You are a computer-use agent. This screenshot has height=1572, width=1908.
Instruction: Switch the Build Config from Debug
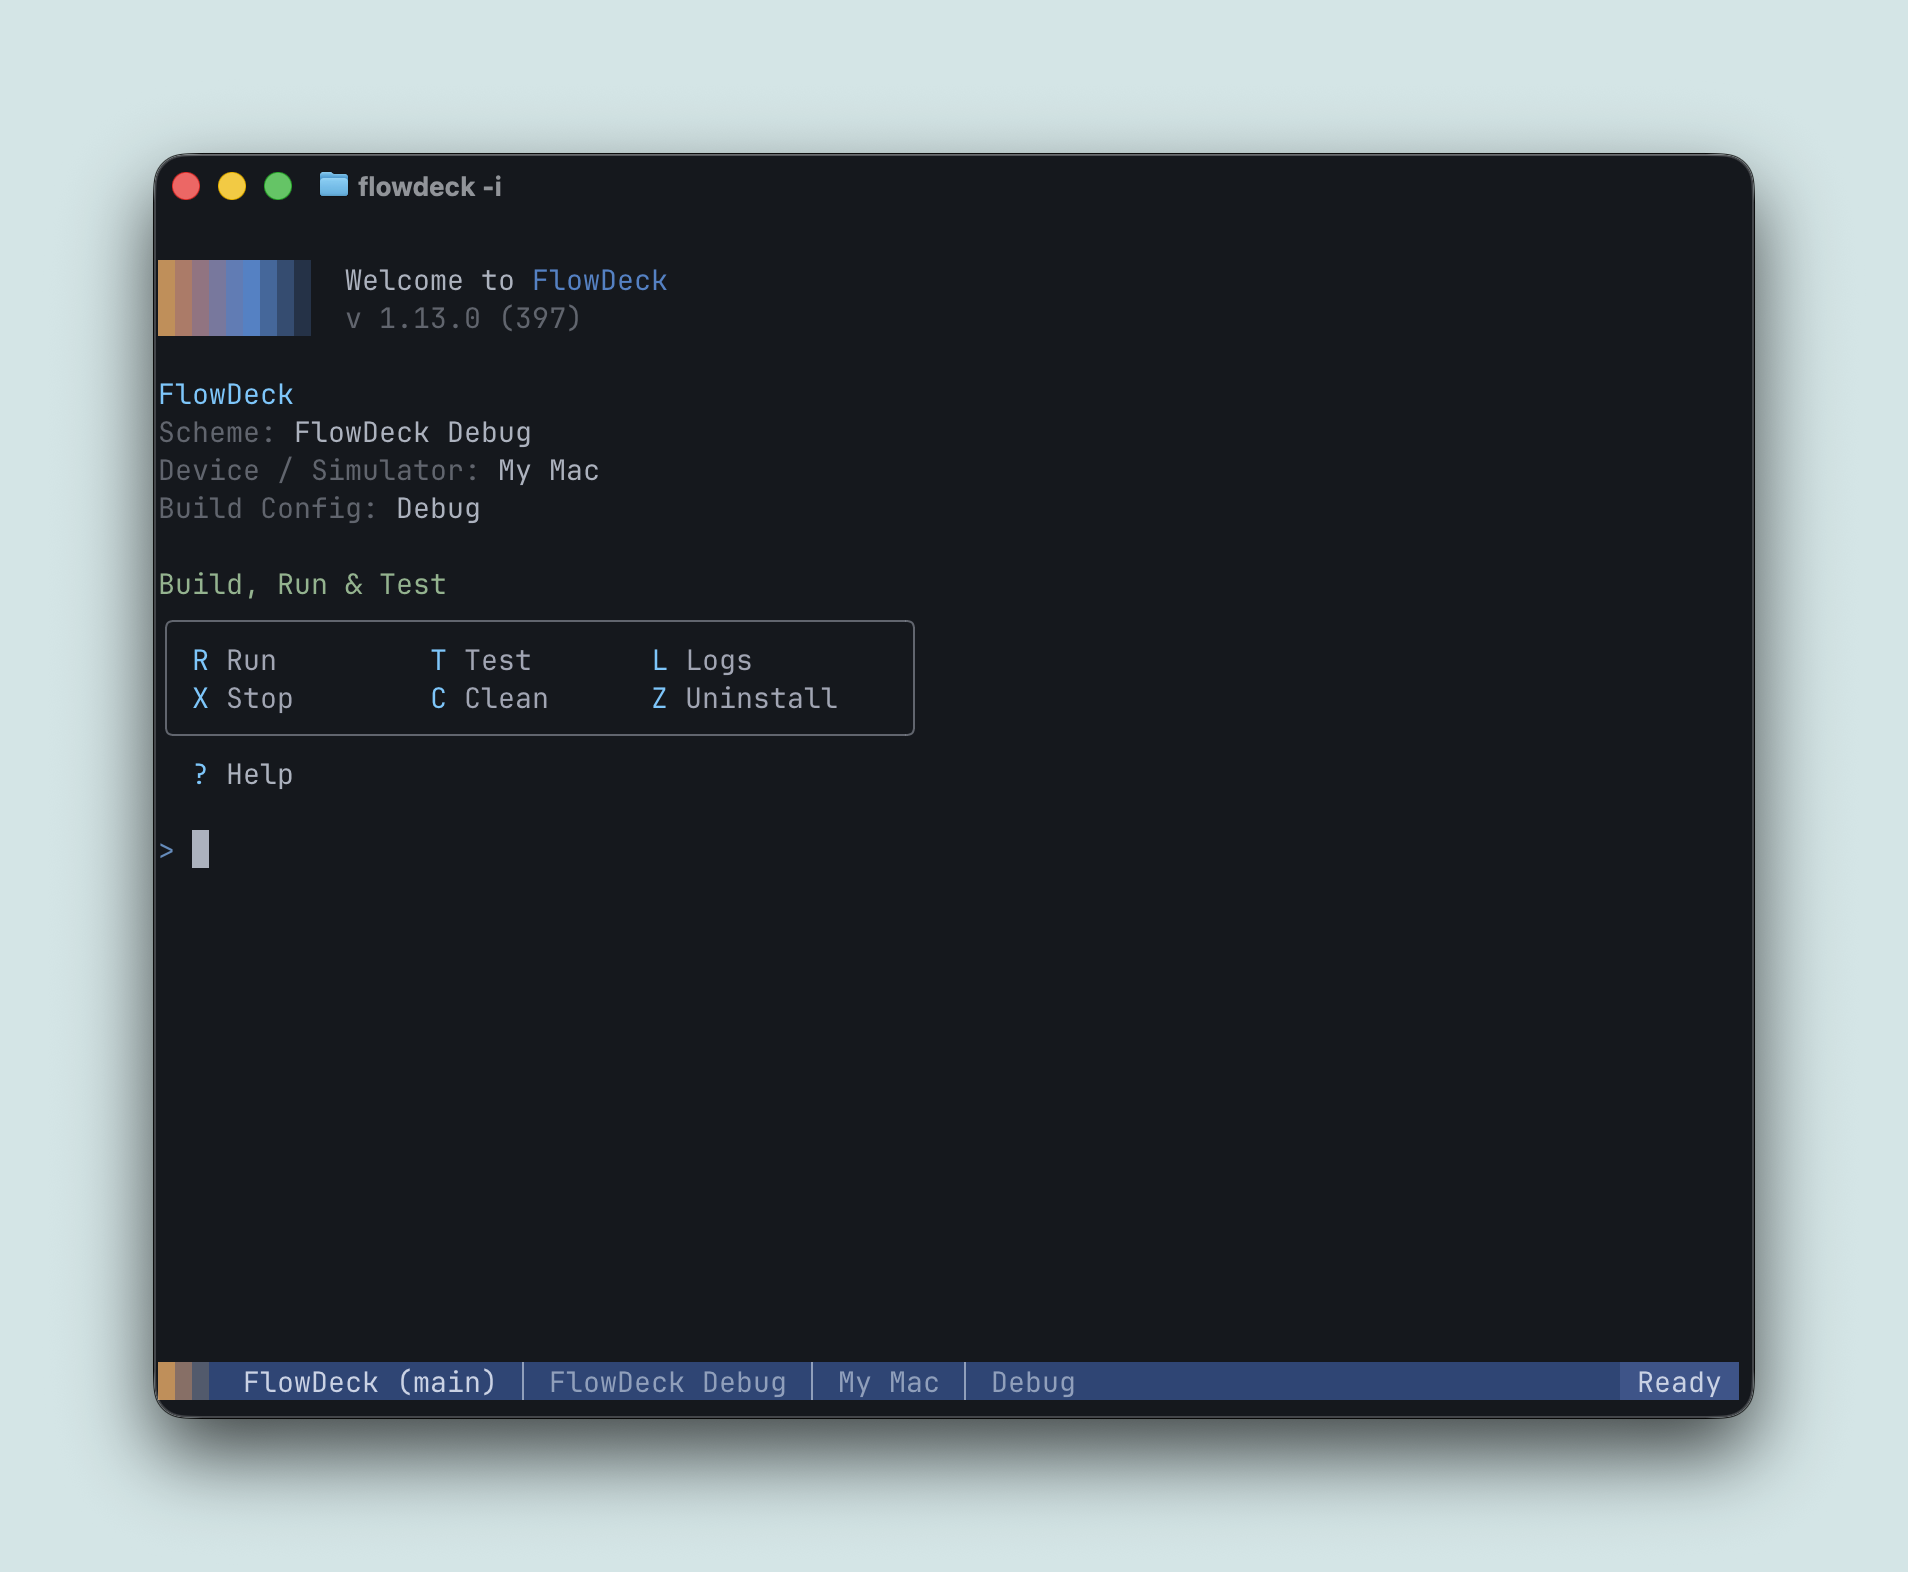coord(437,508)
